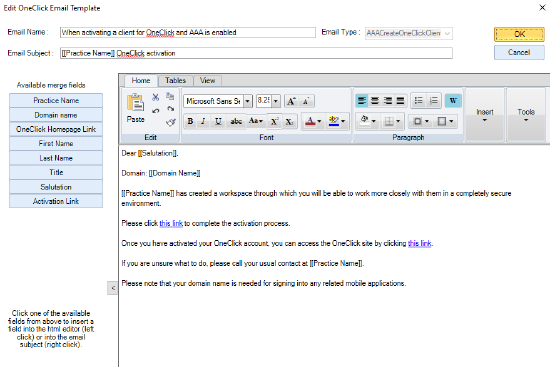Apply the text highlight color
The image size is (550, 367).
[334, 121]
